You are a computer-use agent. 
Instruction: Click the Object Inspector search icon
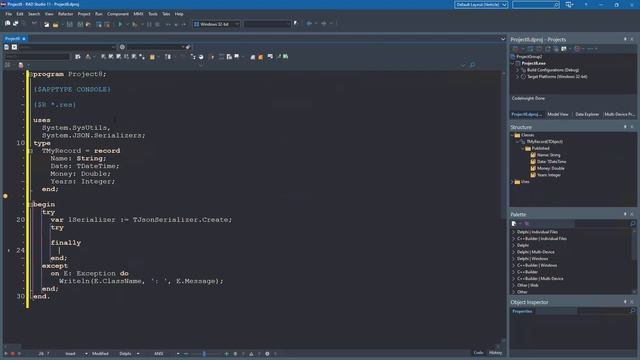[x=633, y=311]
